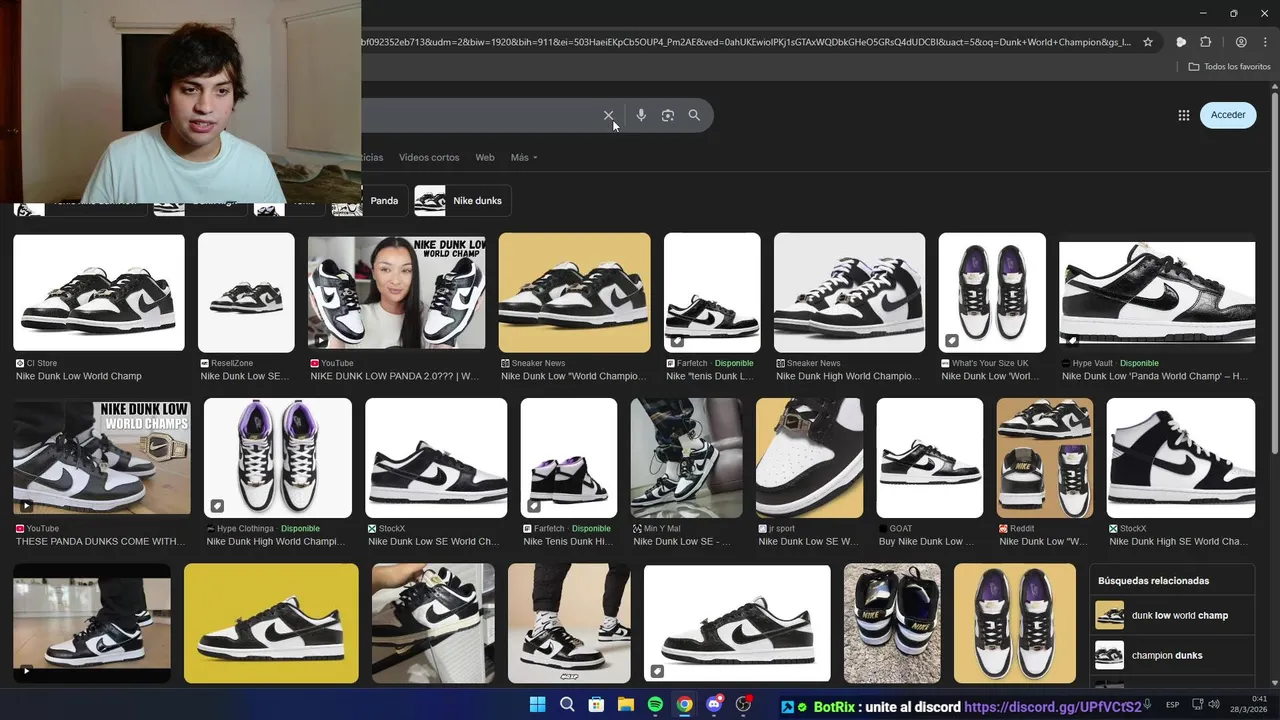Screen dimensions: 1280x720
Task: Click the browser address bar URL
Action: 745,42
